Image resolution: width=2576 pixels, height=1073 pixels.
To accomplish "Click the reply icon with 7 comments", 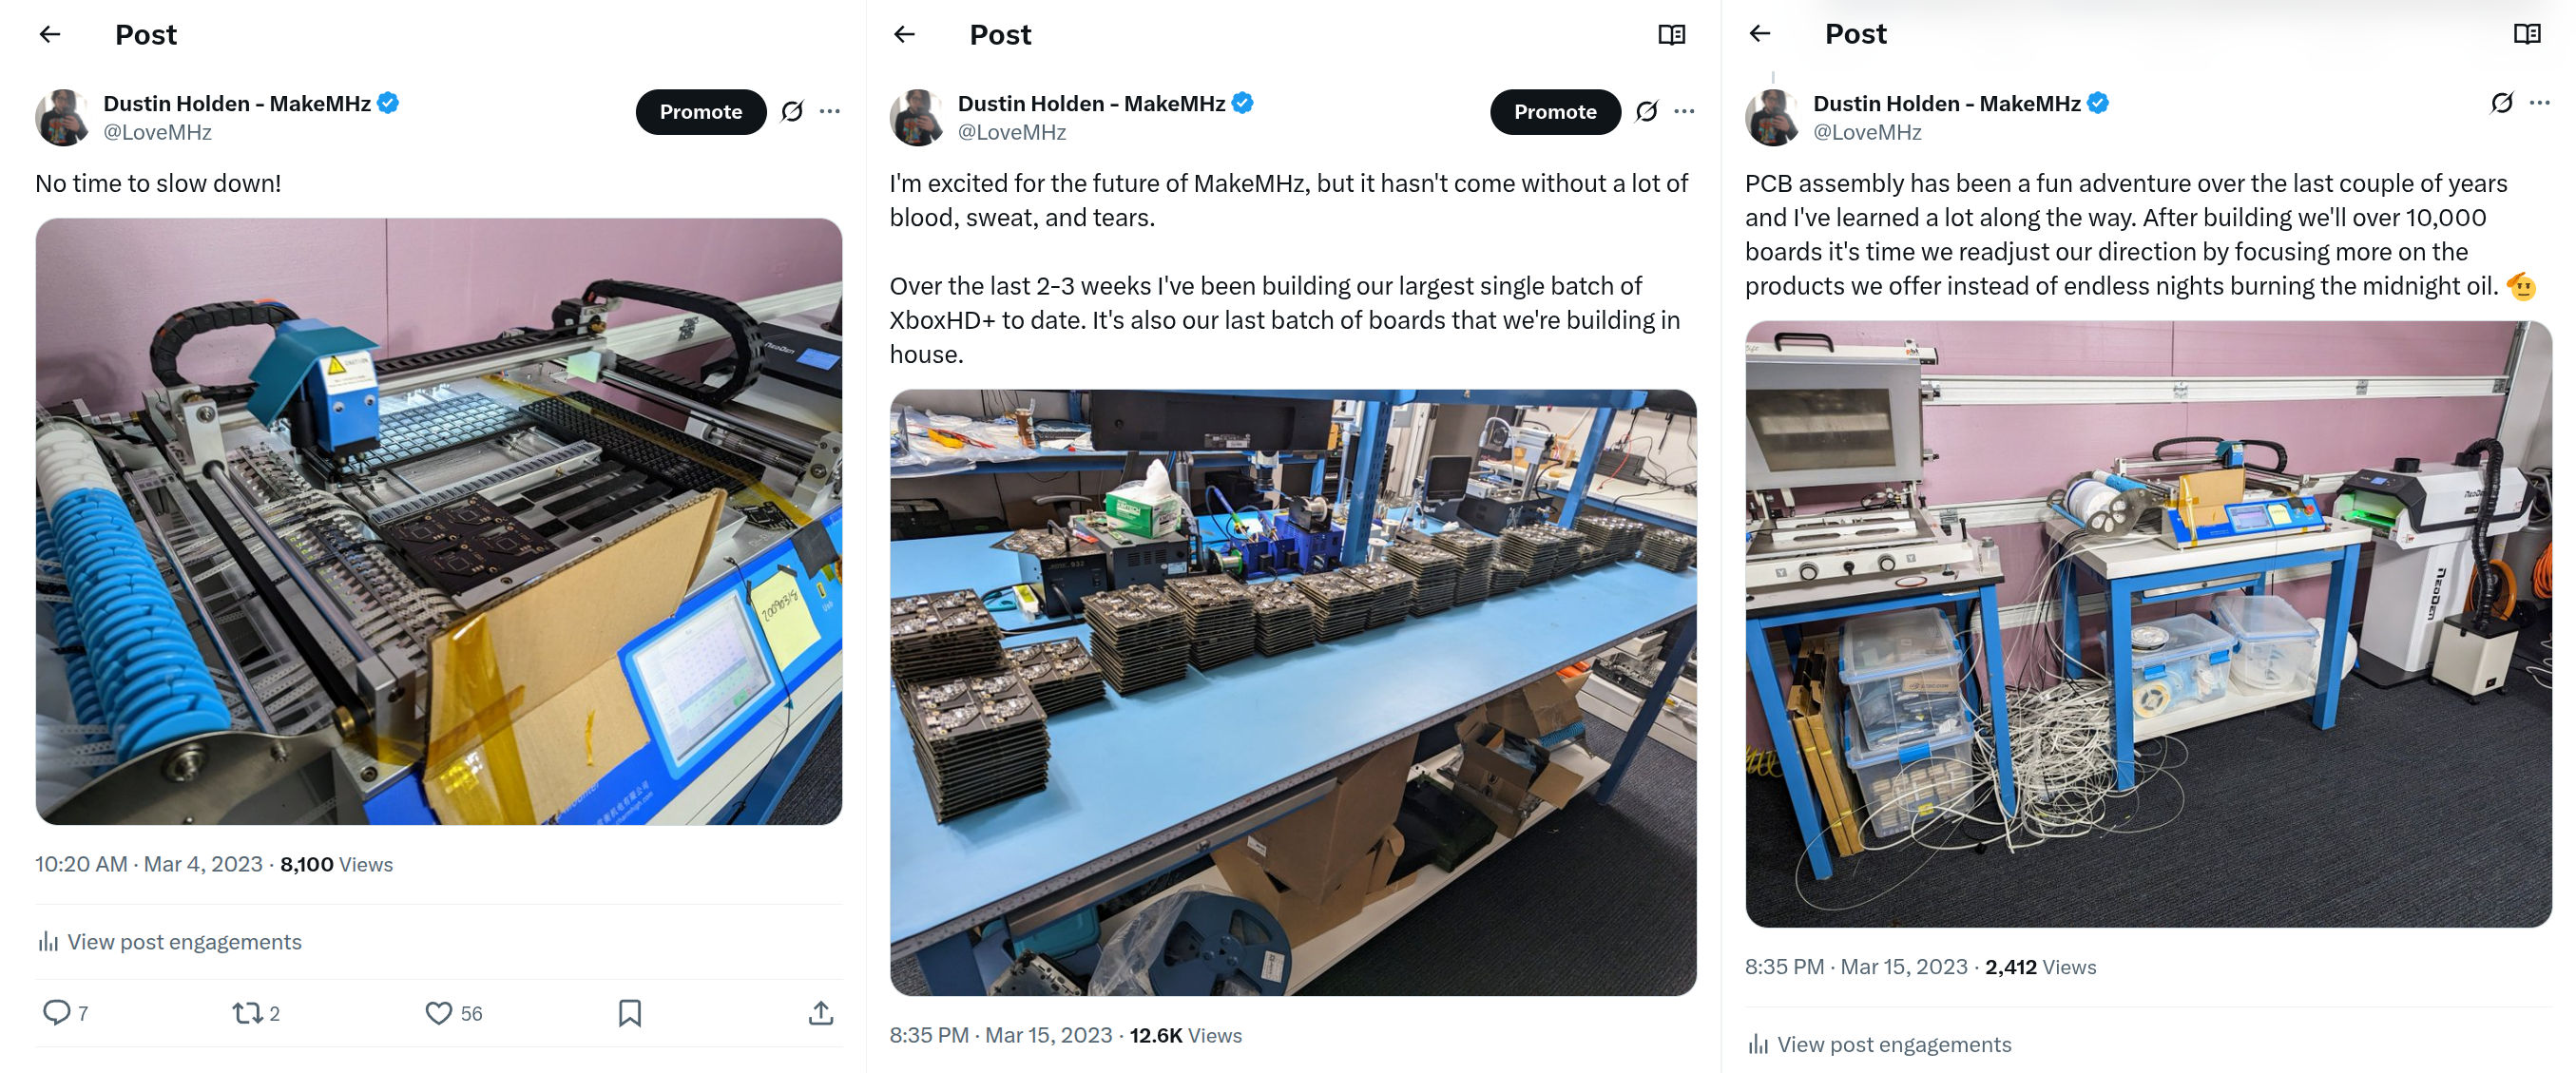I will tap(57, 1012).
